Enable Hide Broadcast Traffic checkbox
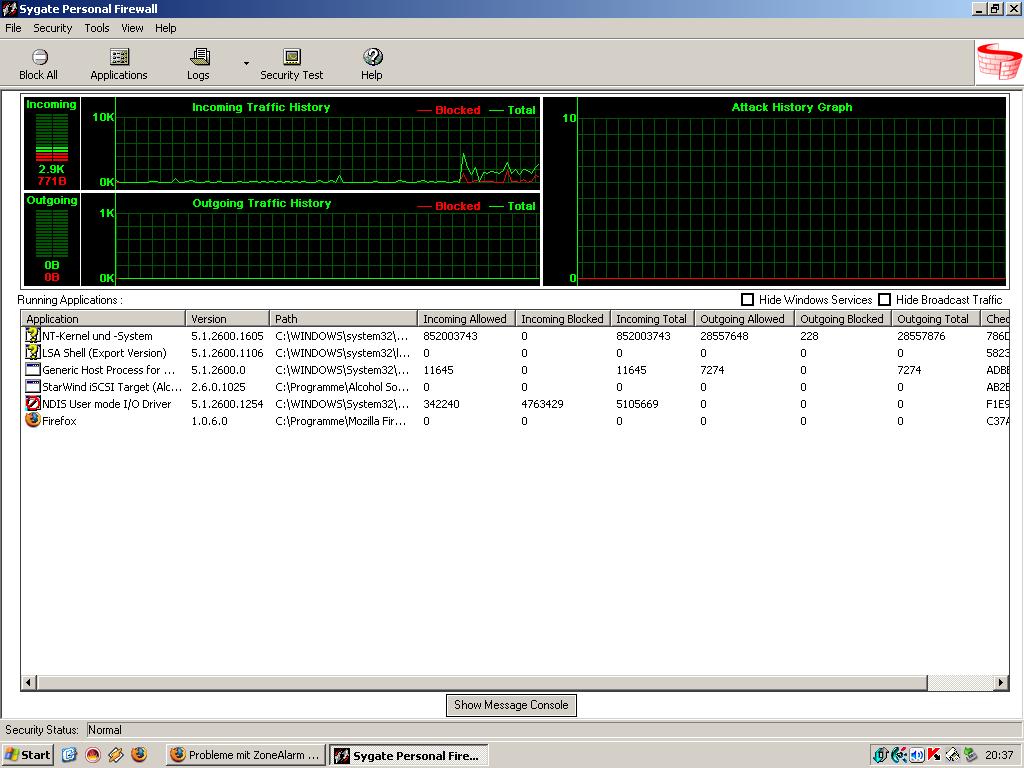Viewport: 1024px width, 768px height. (x=885, y=300)
